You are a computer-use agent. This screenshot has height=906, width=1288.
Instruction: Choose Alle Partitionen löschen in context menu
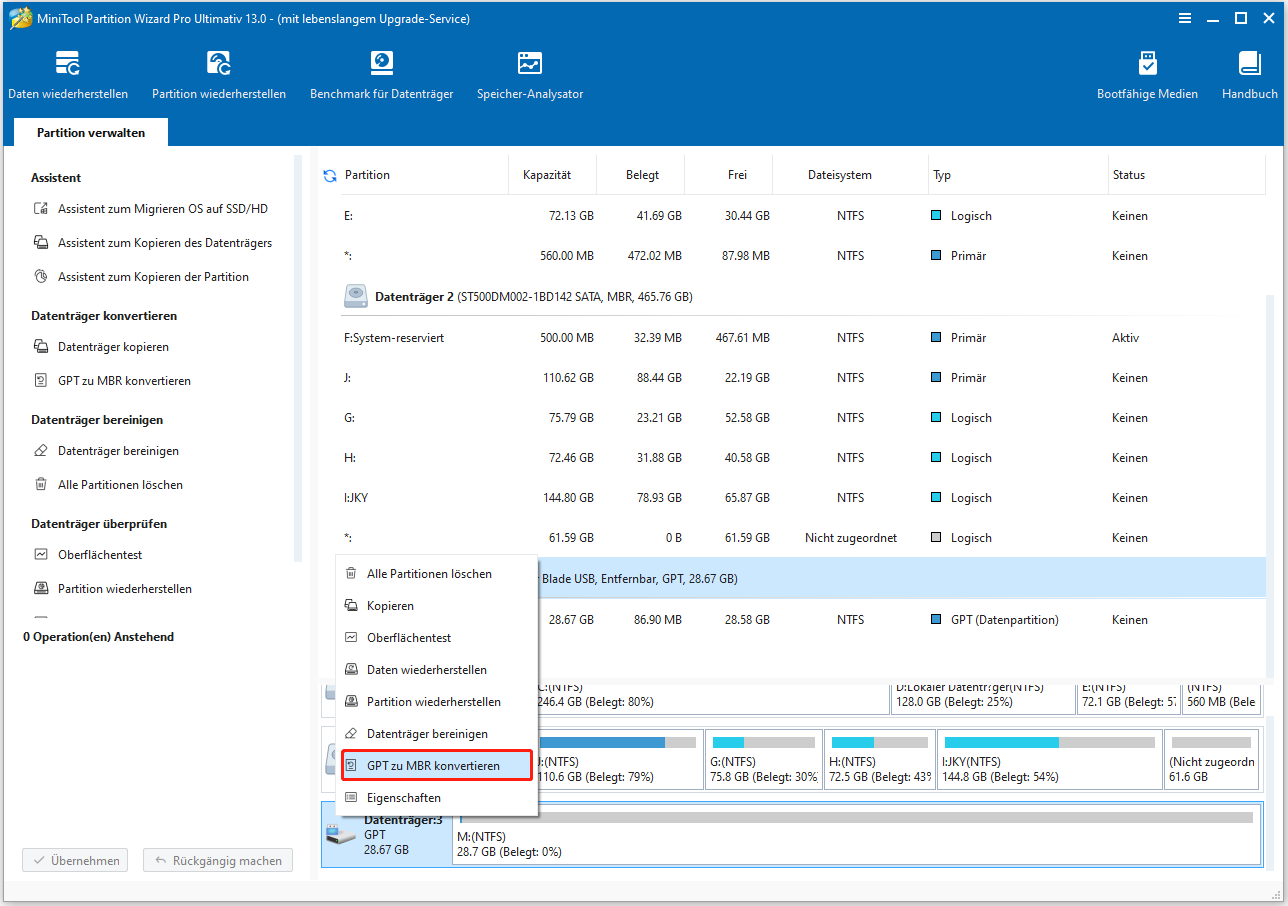tap(429, 574)
